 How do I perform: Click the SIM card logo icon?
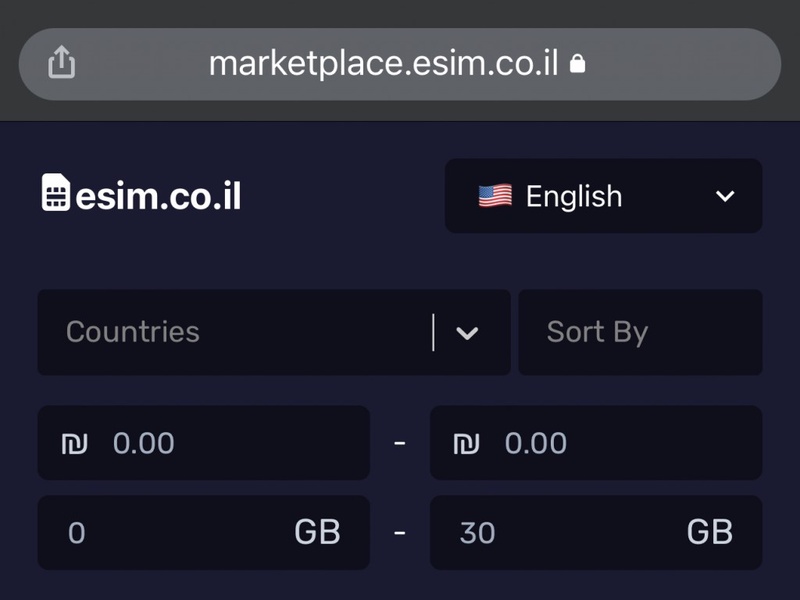coord(56,192)
